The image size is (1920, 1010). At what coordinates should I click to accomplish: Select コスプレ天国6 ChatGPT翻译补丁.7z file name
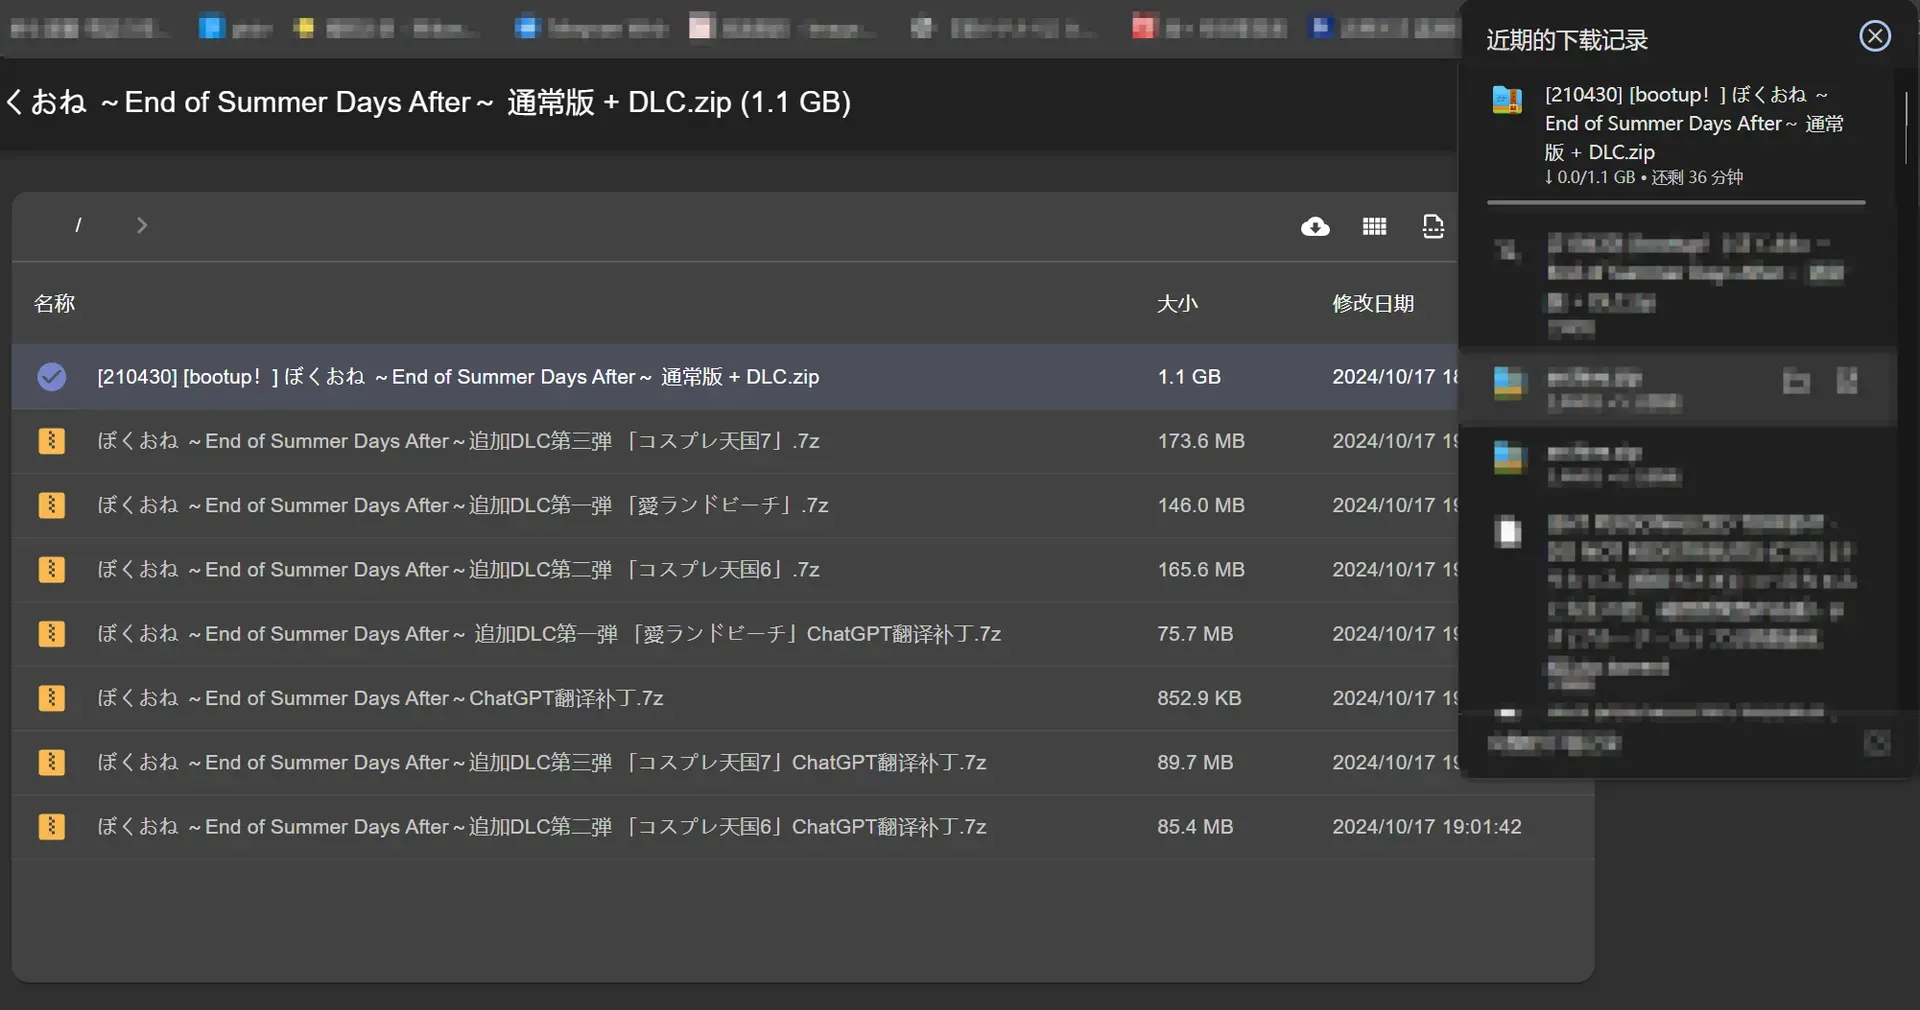tap(542, 827)
